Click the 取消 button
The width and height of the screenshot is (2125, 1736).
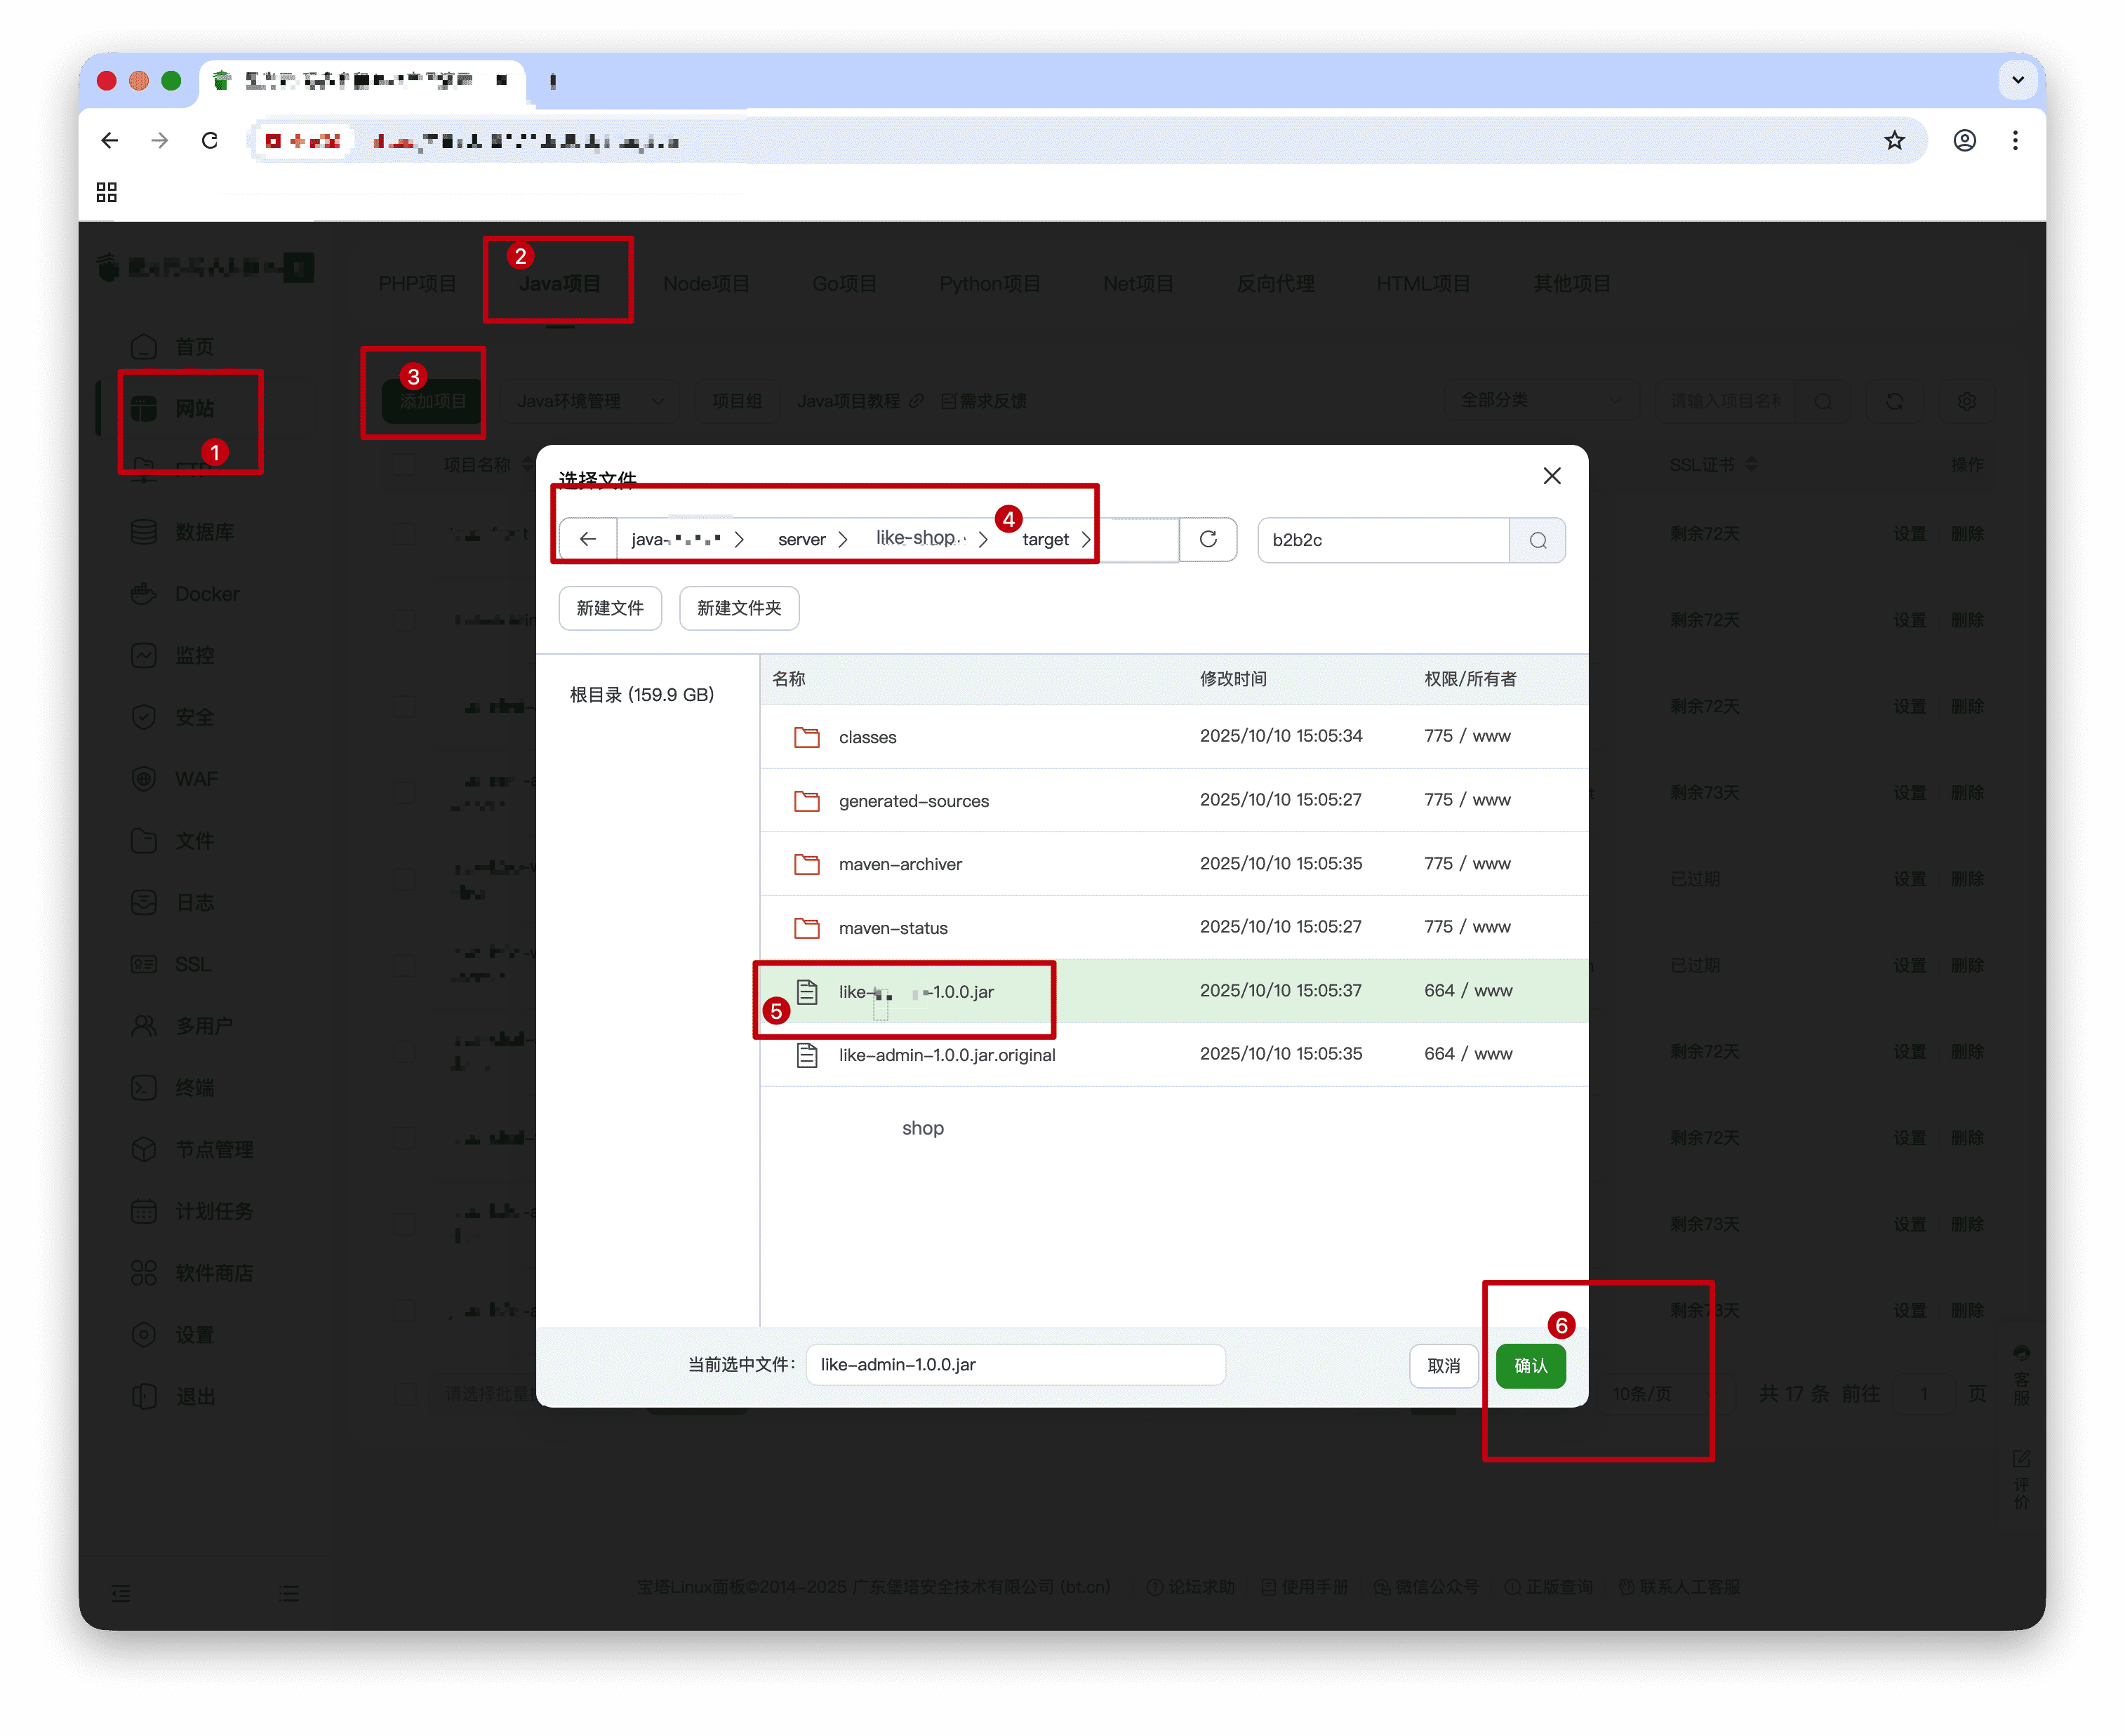[1443, 1365]
